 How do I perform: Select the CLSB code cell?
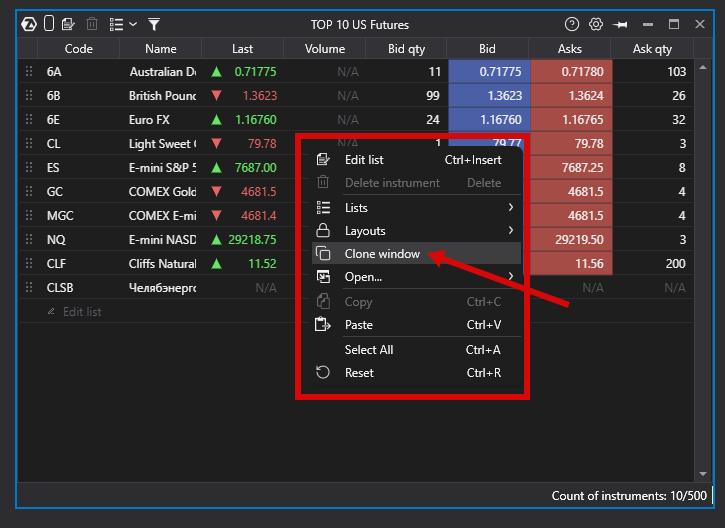79,288
